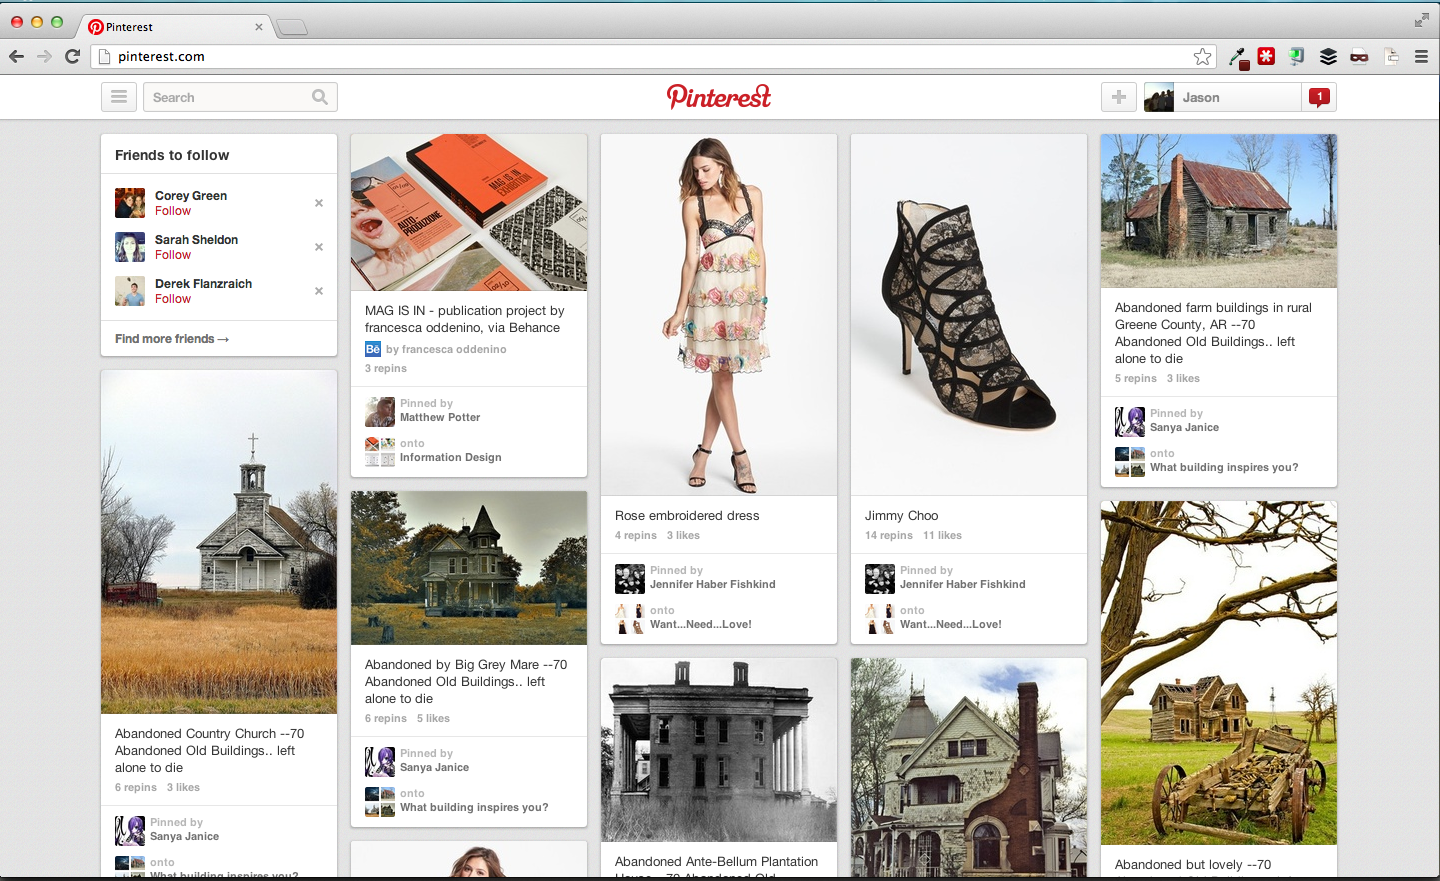The height and width of the screenshot is (881, 1440).
Task: Open a new browser tab
Action: pyautogui.click(x=292, y=27)
